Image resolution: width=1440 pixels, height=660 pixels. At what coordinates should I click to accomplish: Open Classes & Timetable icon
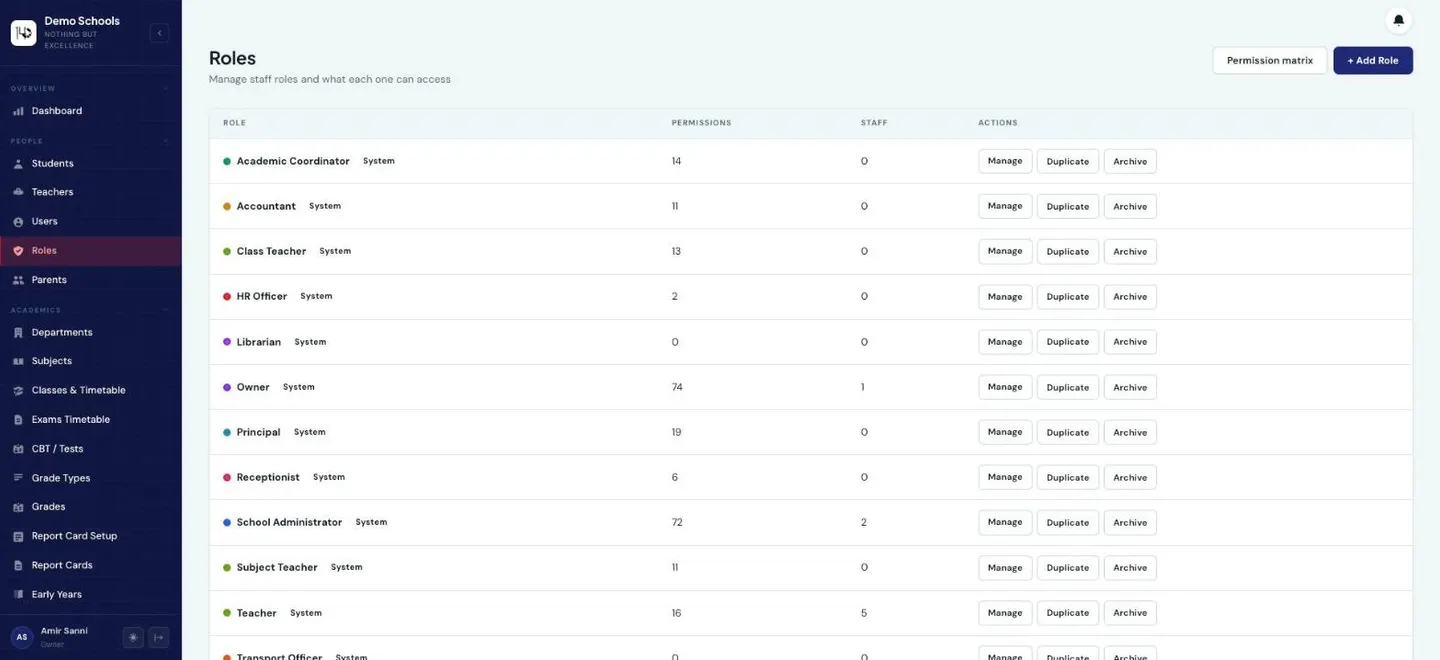point(18,390)
